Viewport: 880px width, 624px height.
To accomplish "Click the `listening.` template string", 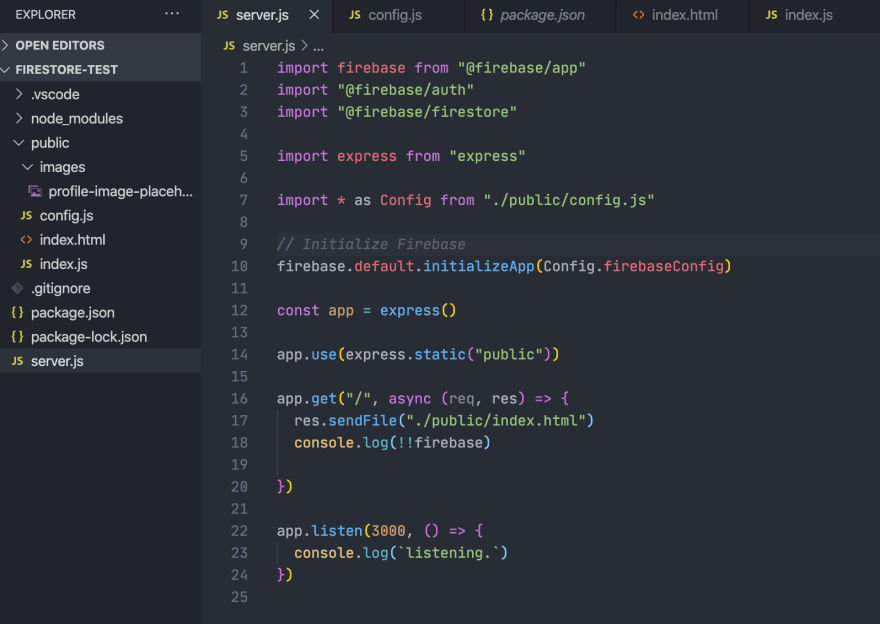I will click(x=448, y=553).
